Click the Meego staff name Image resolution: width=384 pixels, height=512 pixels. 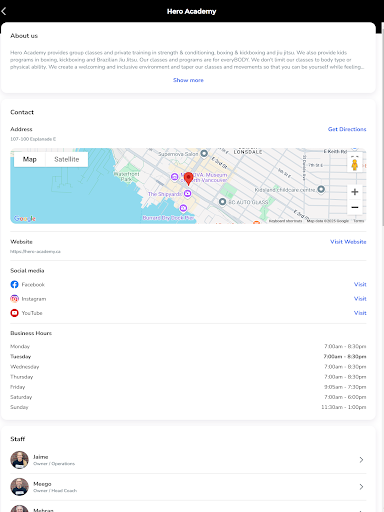point(42,484)
